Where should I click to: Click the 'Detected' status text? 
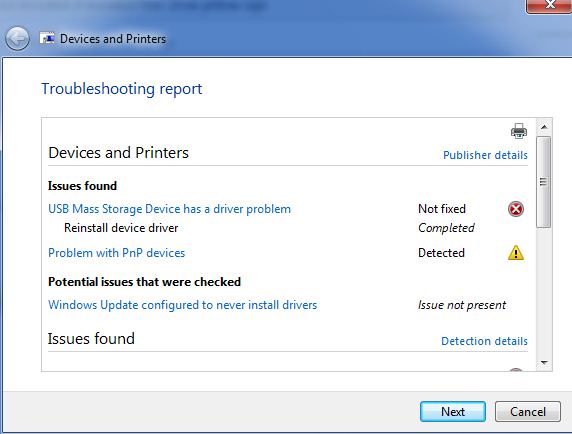click(441, 253)
